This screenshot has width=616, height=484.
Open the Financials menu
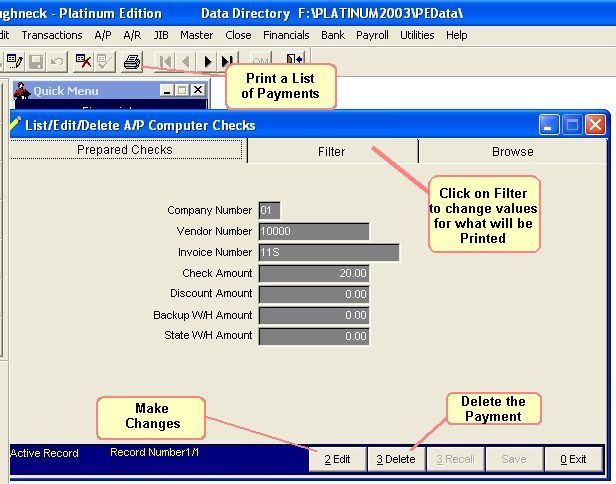click(286, 35)
